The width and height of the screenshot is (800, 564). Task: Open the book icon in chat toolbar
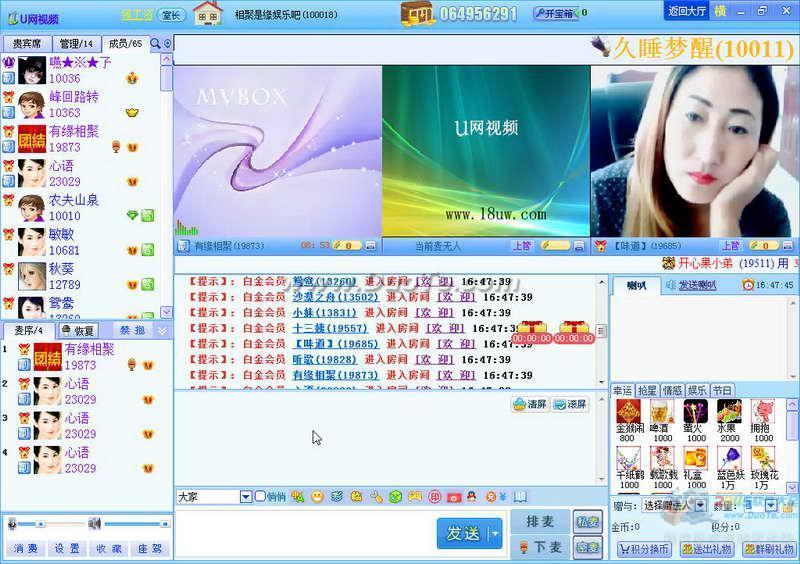click(x=520, y=496)
